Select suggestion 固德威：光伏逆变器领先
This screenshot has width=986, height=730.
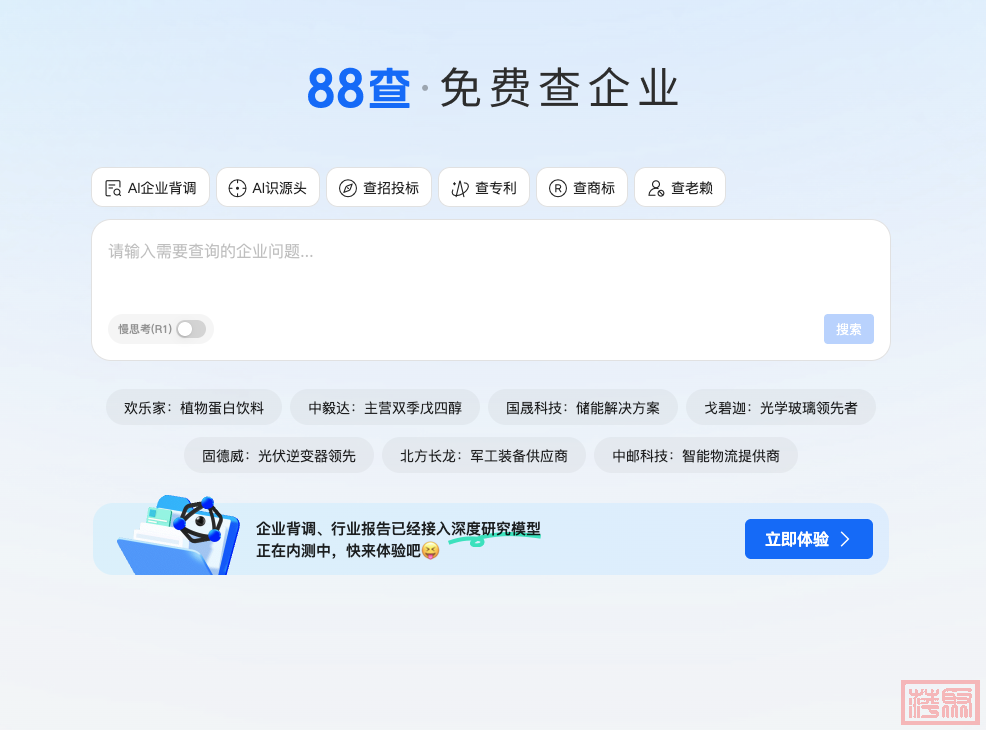tap(279, 456)
